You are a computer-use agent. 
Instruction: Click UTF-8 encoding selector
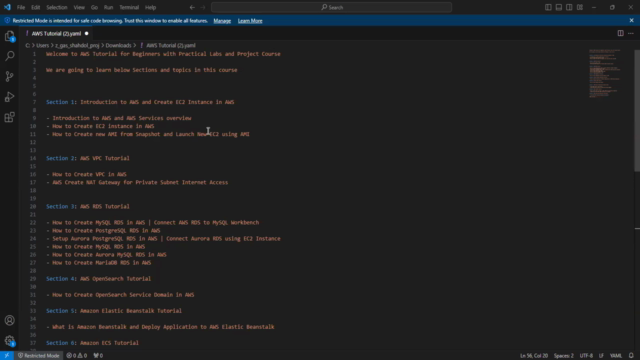[x=586, y=356]
